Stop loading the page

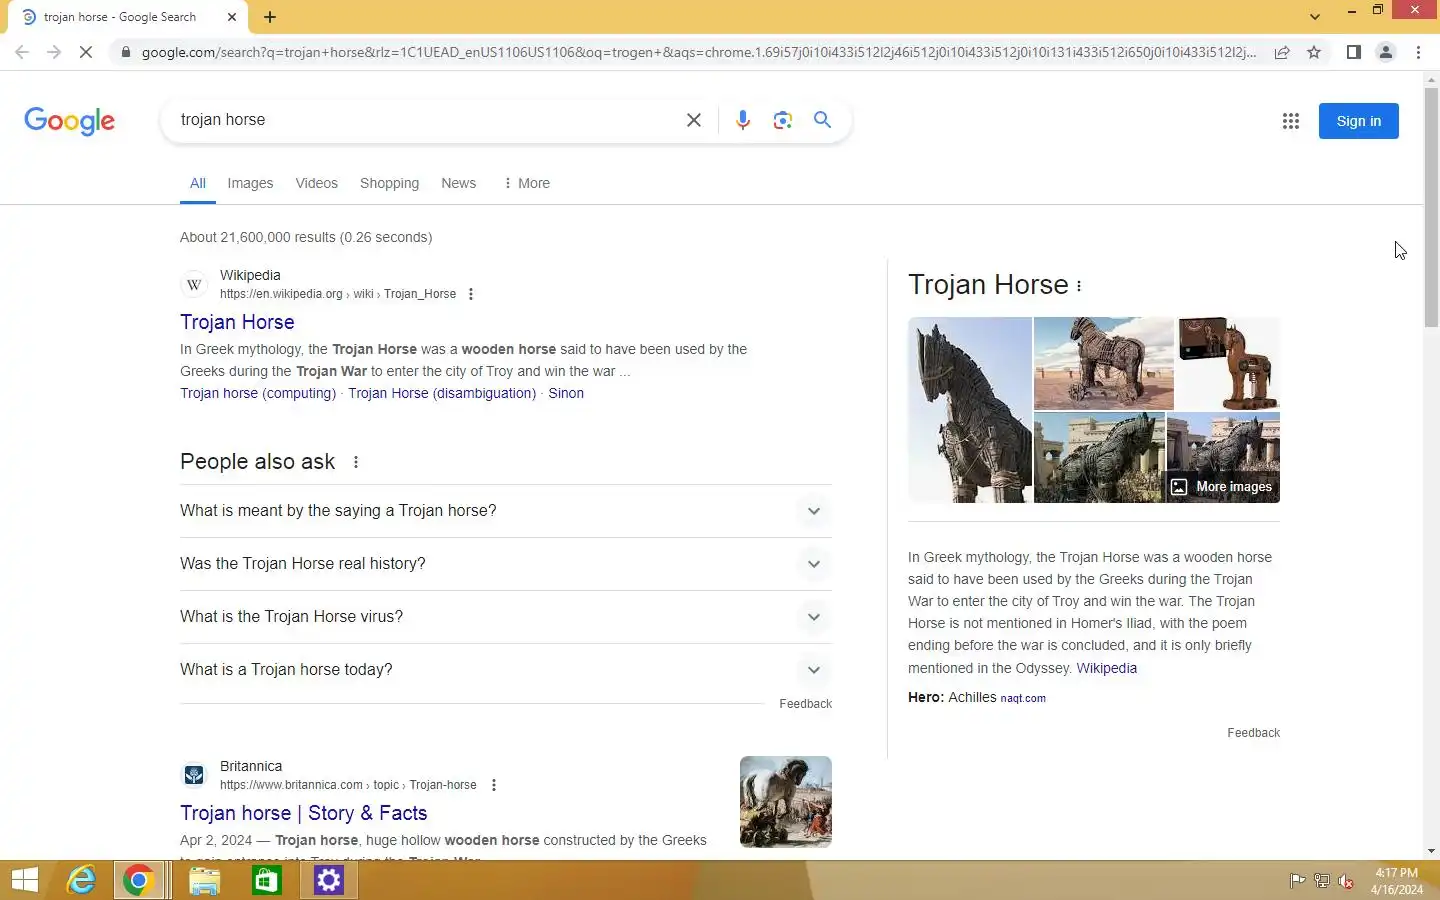coord(86,52)
